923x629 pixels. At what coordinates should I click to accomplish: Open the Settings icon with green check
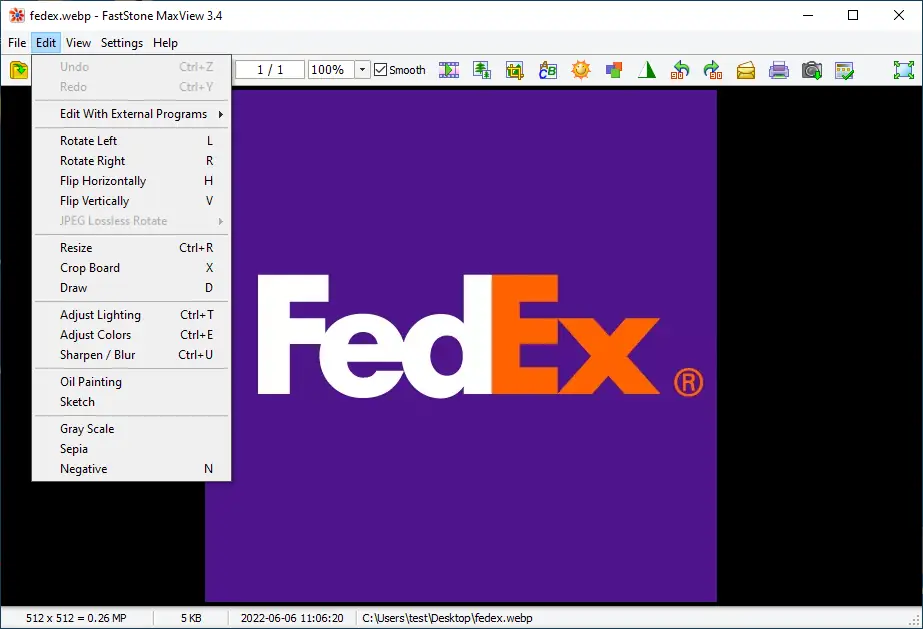(x=844, y=70)
